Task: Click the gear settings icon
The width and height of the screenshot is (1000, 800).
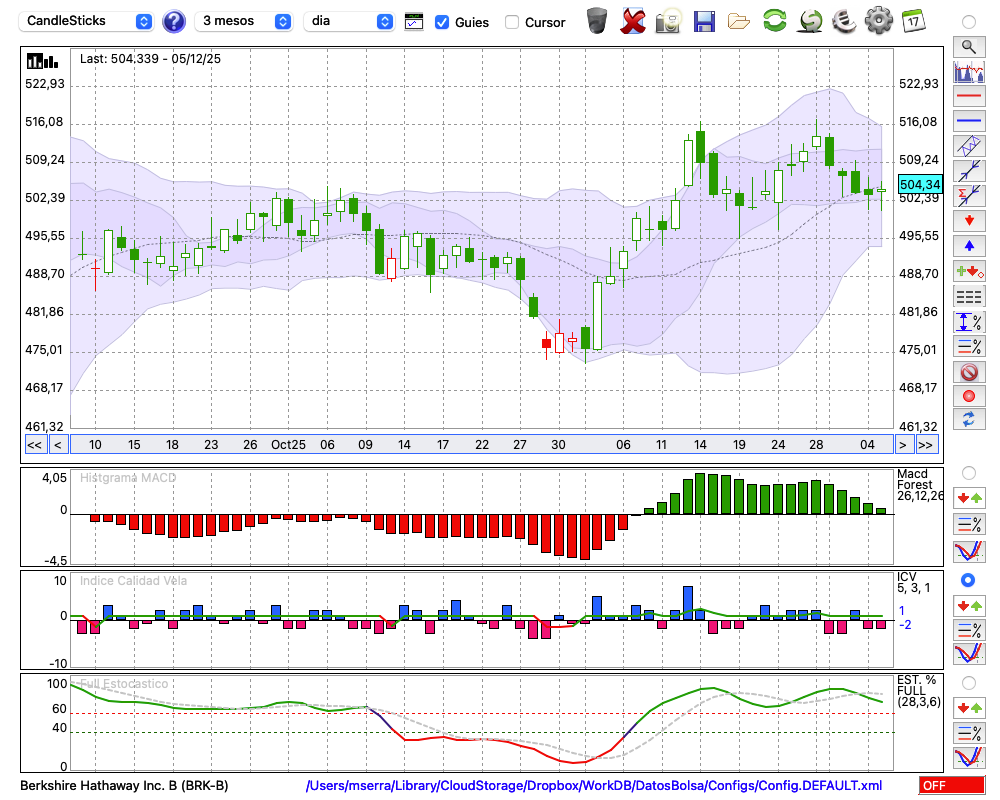Action: [x=878, y=20]
